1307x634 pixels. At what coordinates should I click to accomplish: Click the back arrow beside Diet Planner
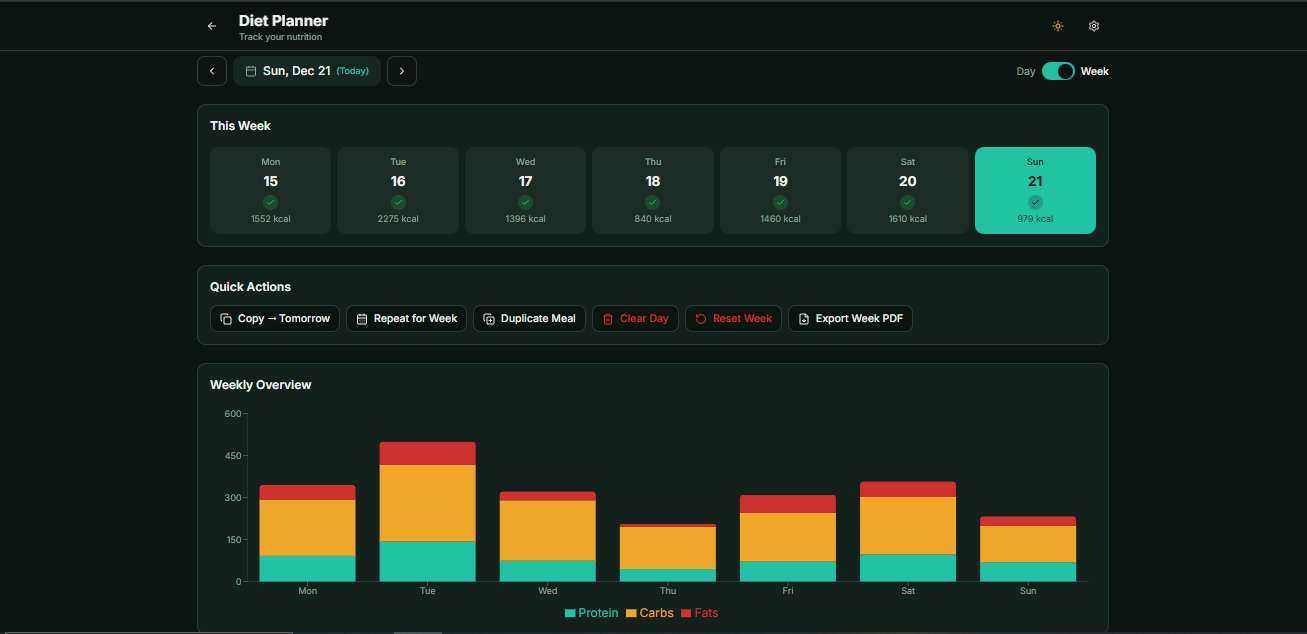tap(211, 25)
